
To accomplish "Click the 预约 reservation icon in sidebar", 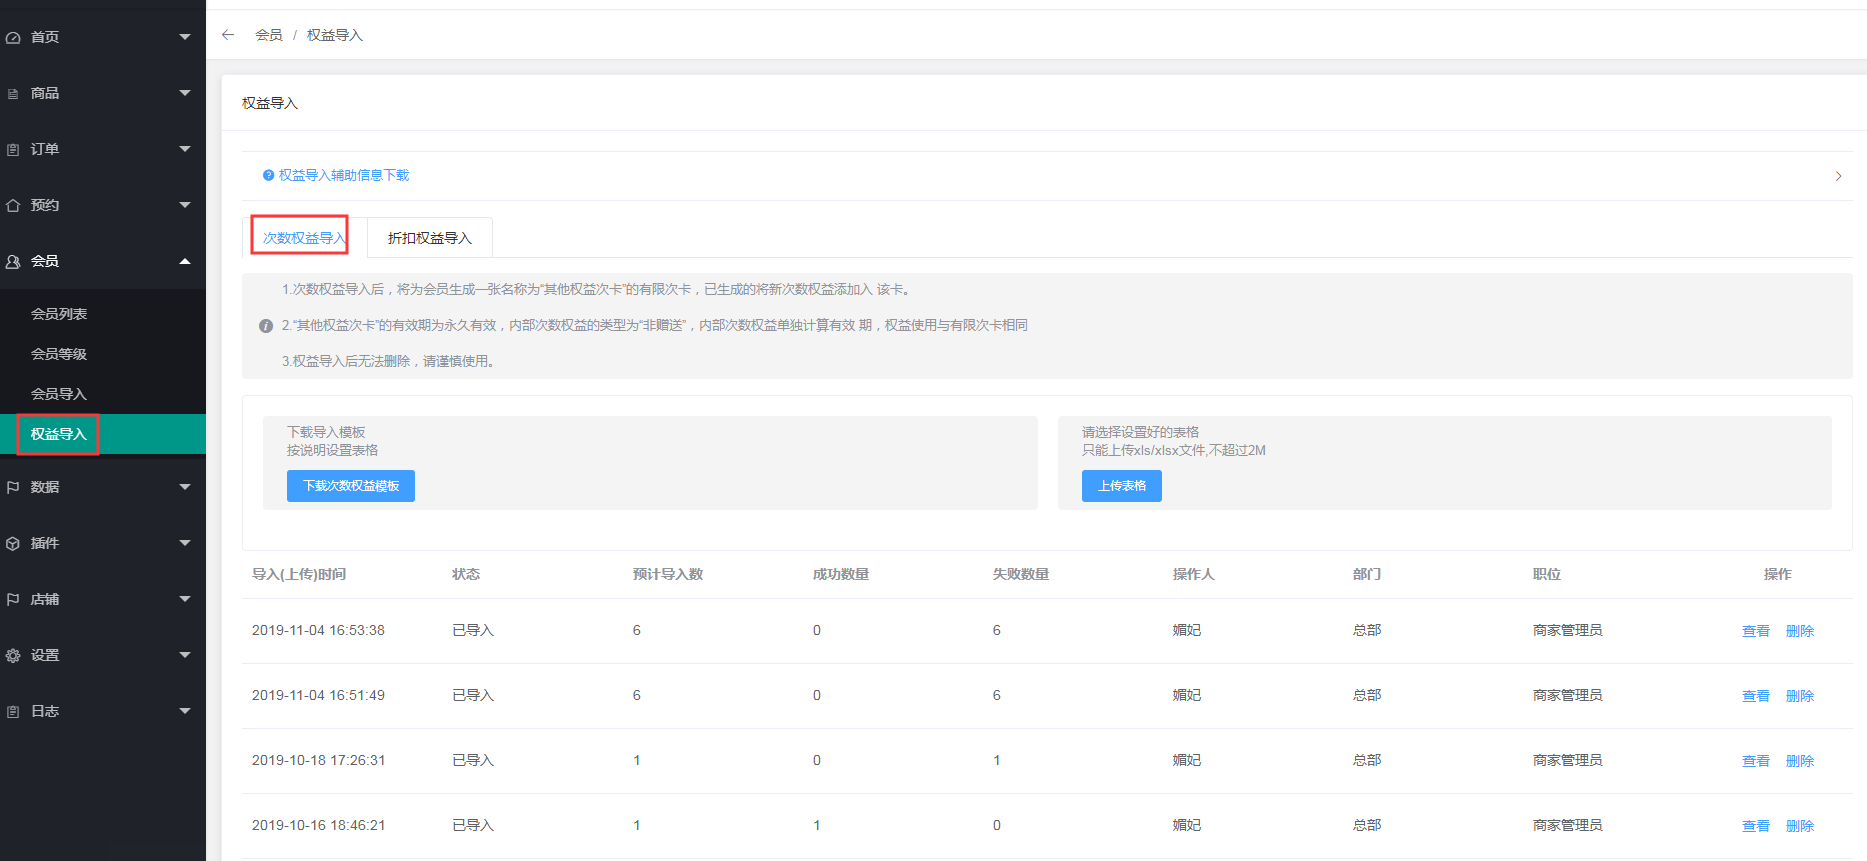I will (13, 206).
